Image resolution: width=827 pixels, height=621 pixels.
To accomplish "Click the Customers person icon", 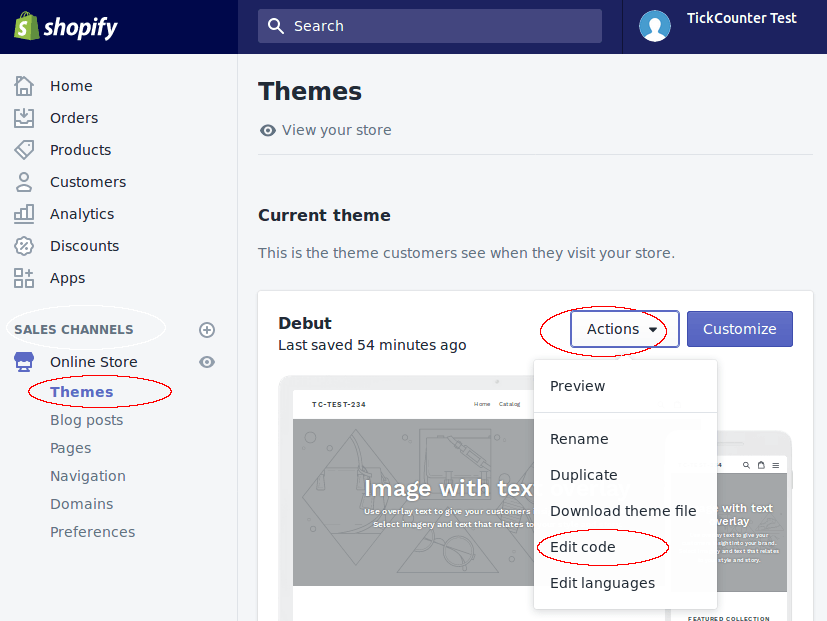I will (x=24, y=182).
